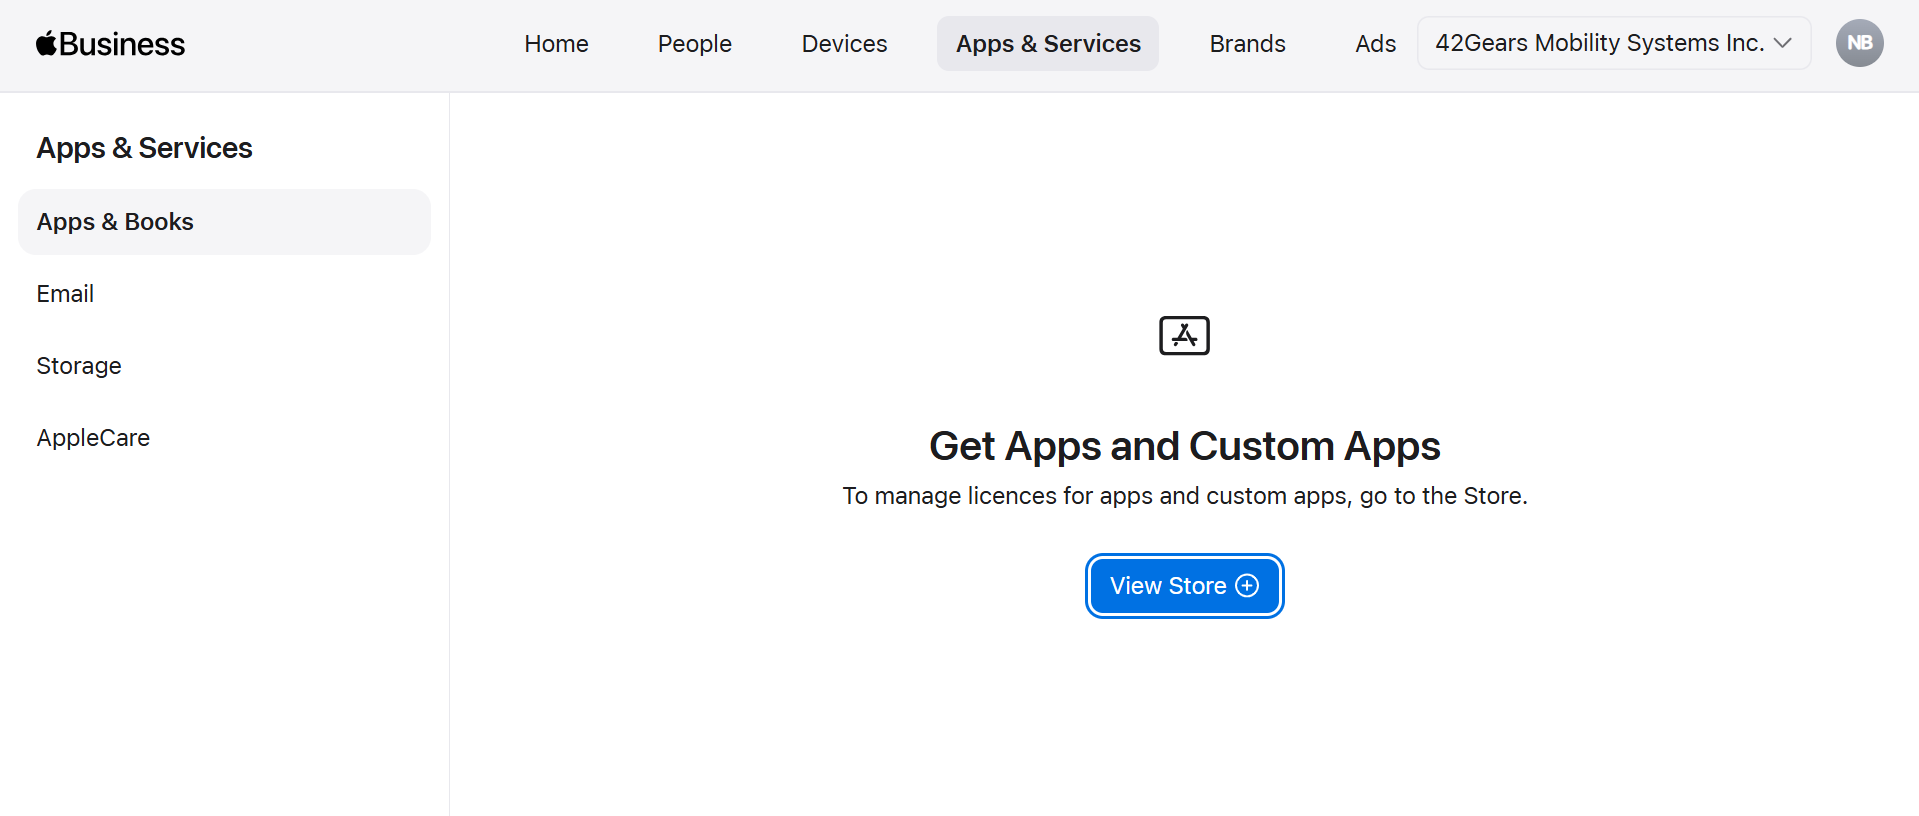Click the plus circle icon in View Store

point(1247,586)
